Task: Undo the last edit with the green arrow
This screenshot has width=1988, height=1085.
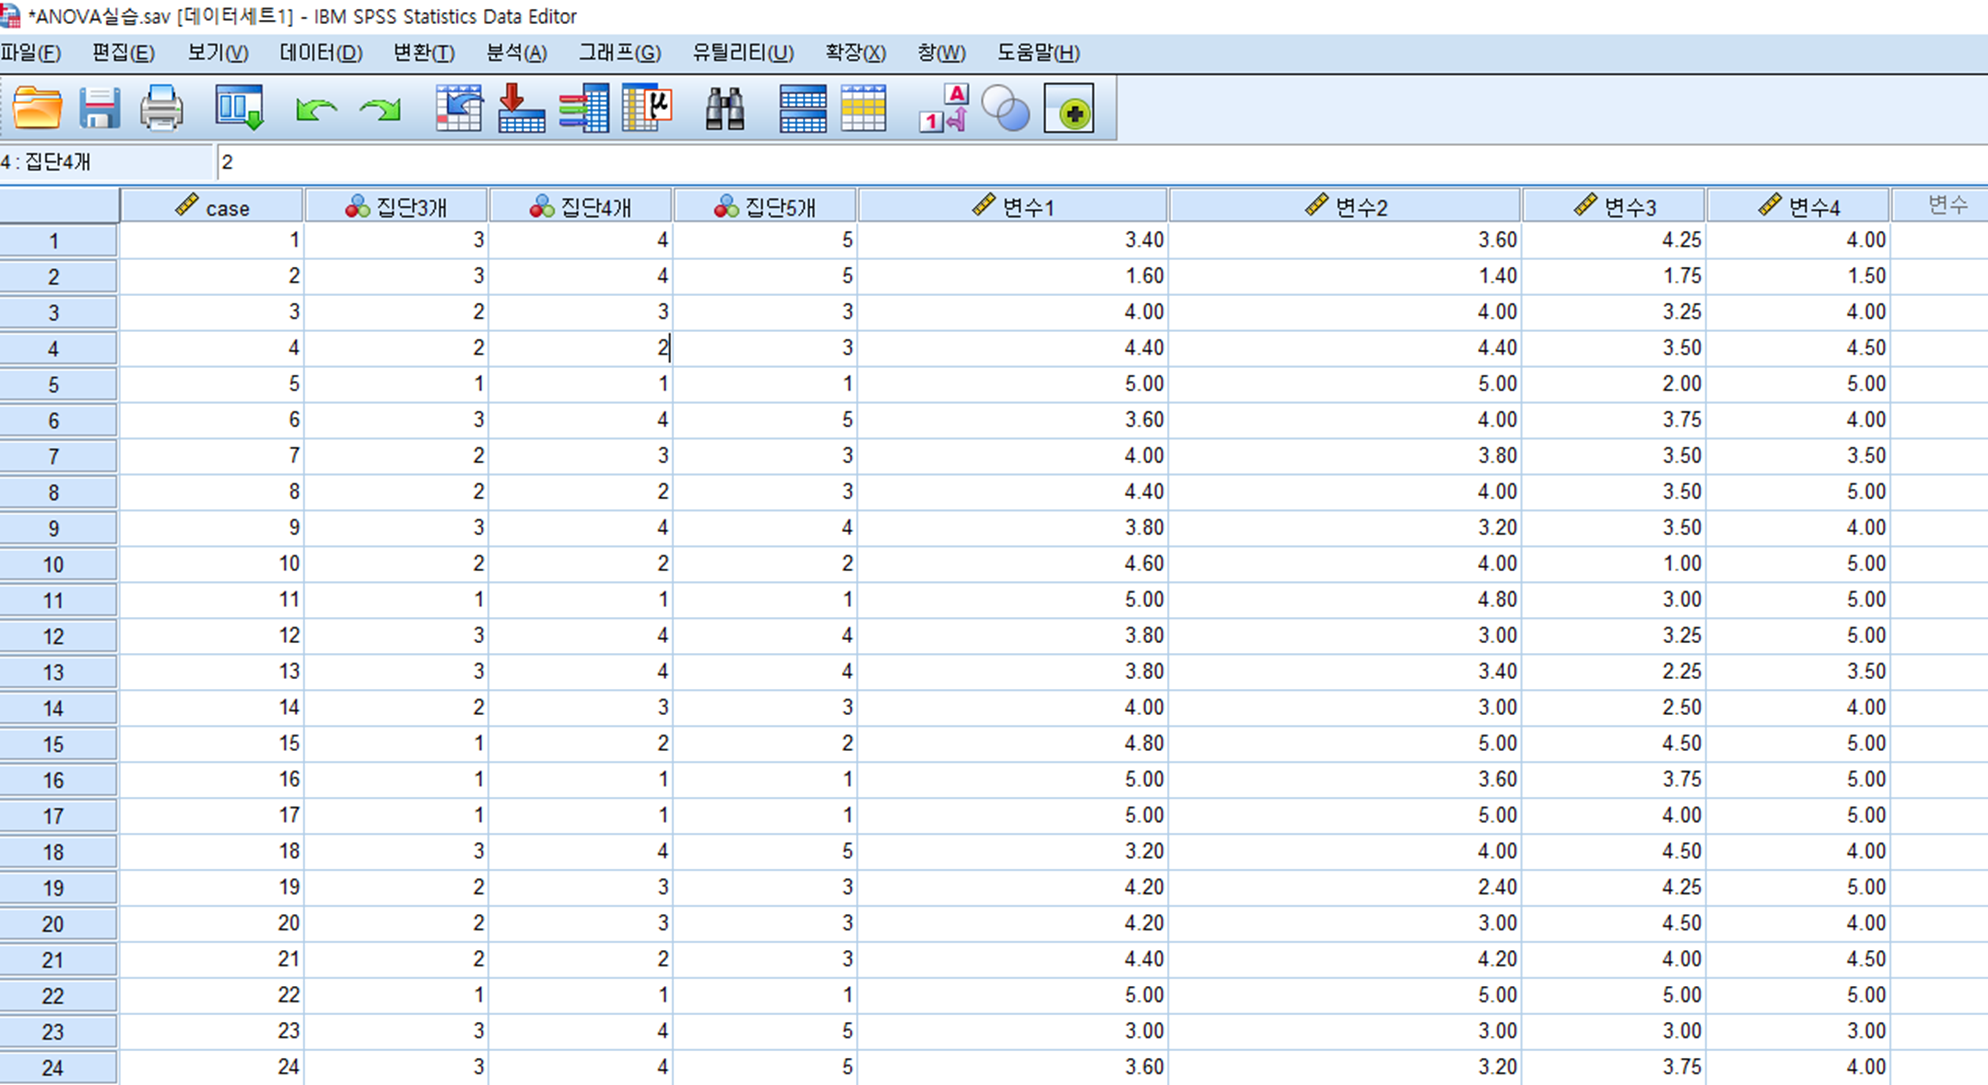Action: tap(316, 109)
